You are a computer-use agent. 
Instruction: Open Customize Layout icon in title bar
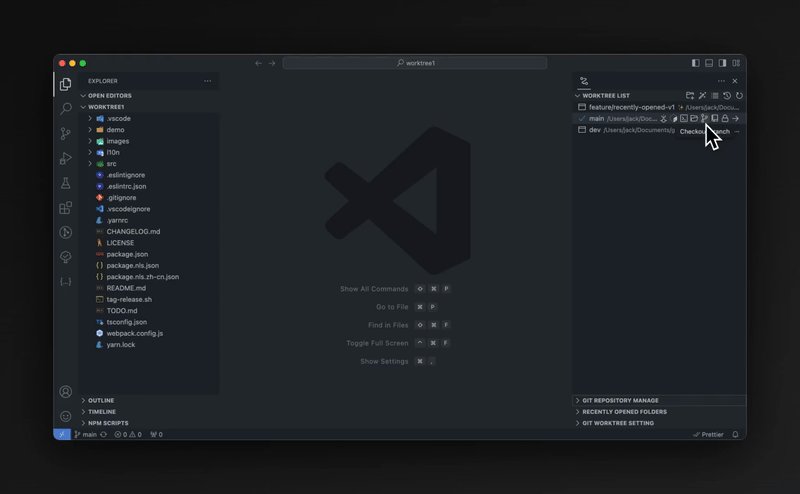(x=736, y=63)
